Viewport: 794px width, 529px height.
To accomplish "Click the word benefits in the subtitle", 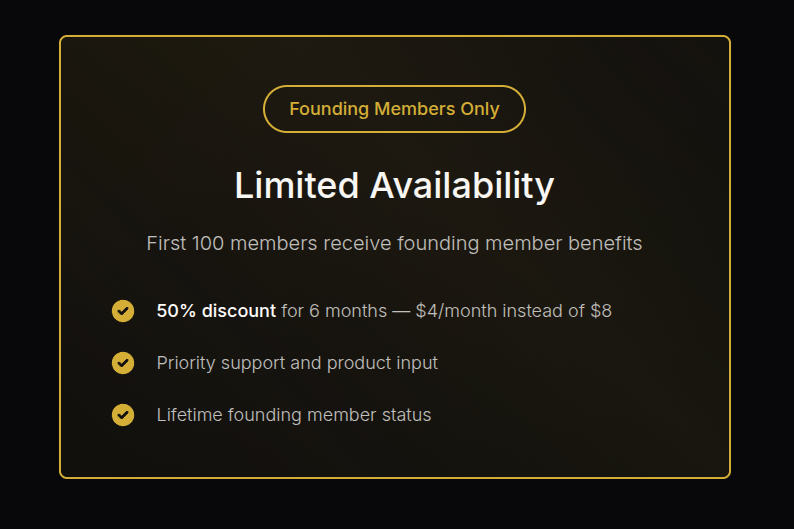I will (x=605, y=243).
